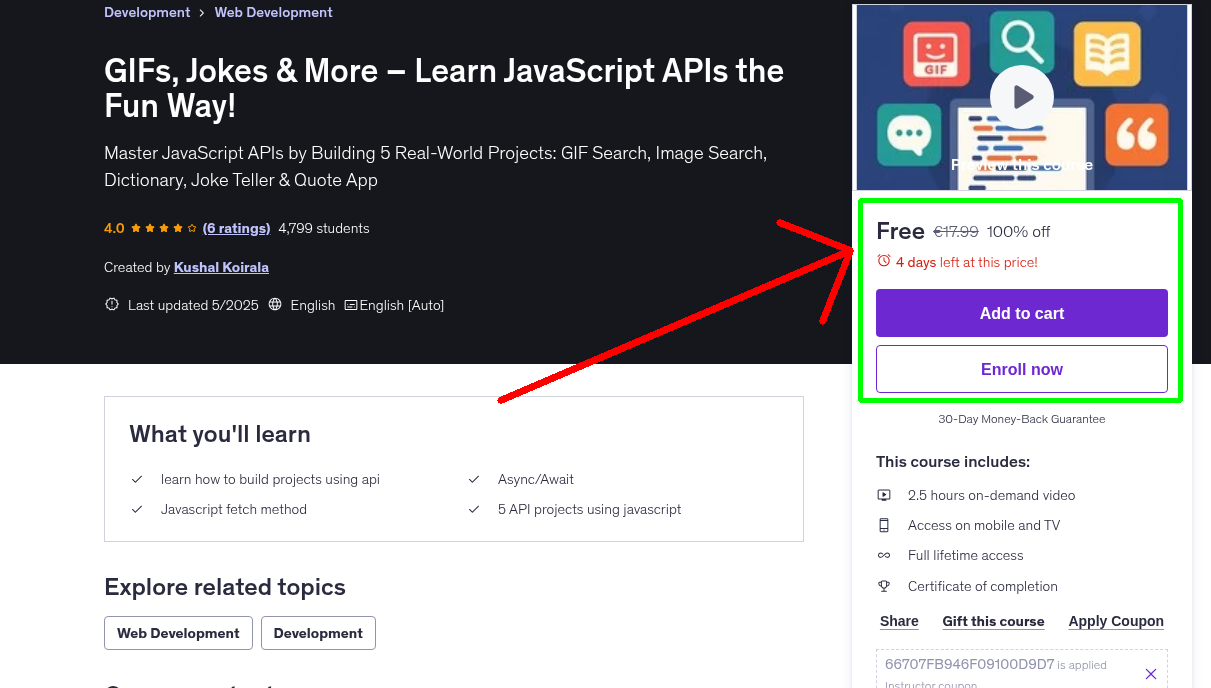Play the course preview video
This screenshot has height=688, width=1211.
pos(1021,96)
